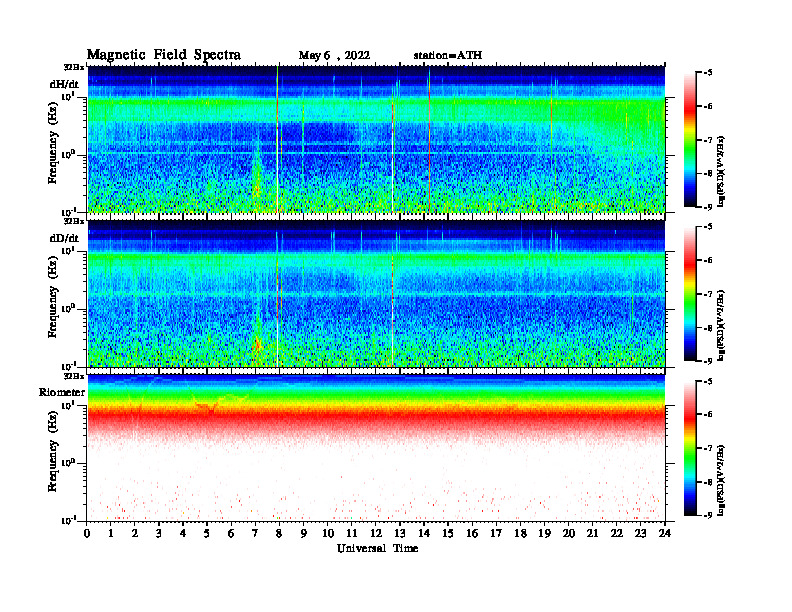
Task: Click hour 20 on the Universal Time axis
Action: click(x=568, y=533)
